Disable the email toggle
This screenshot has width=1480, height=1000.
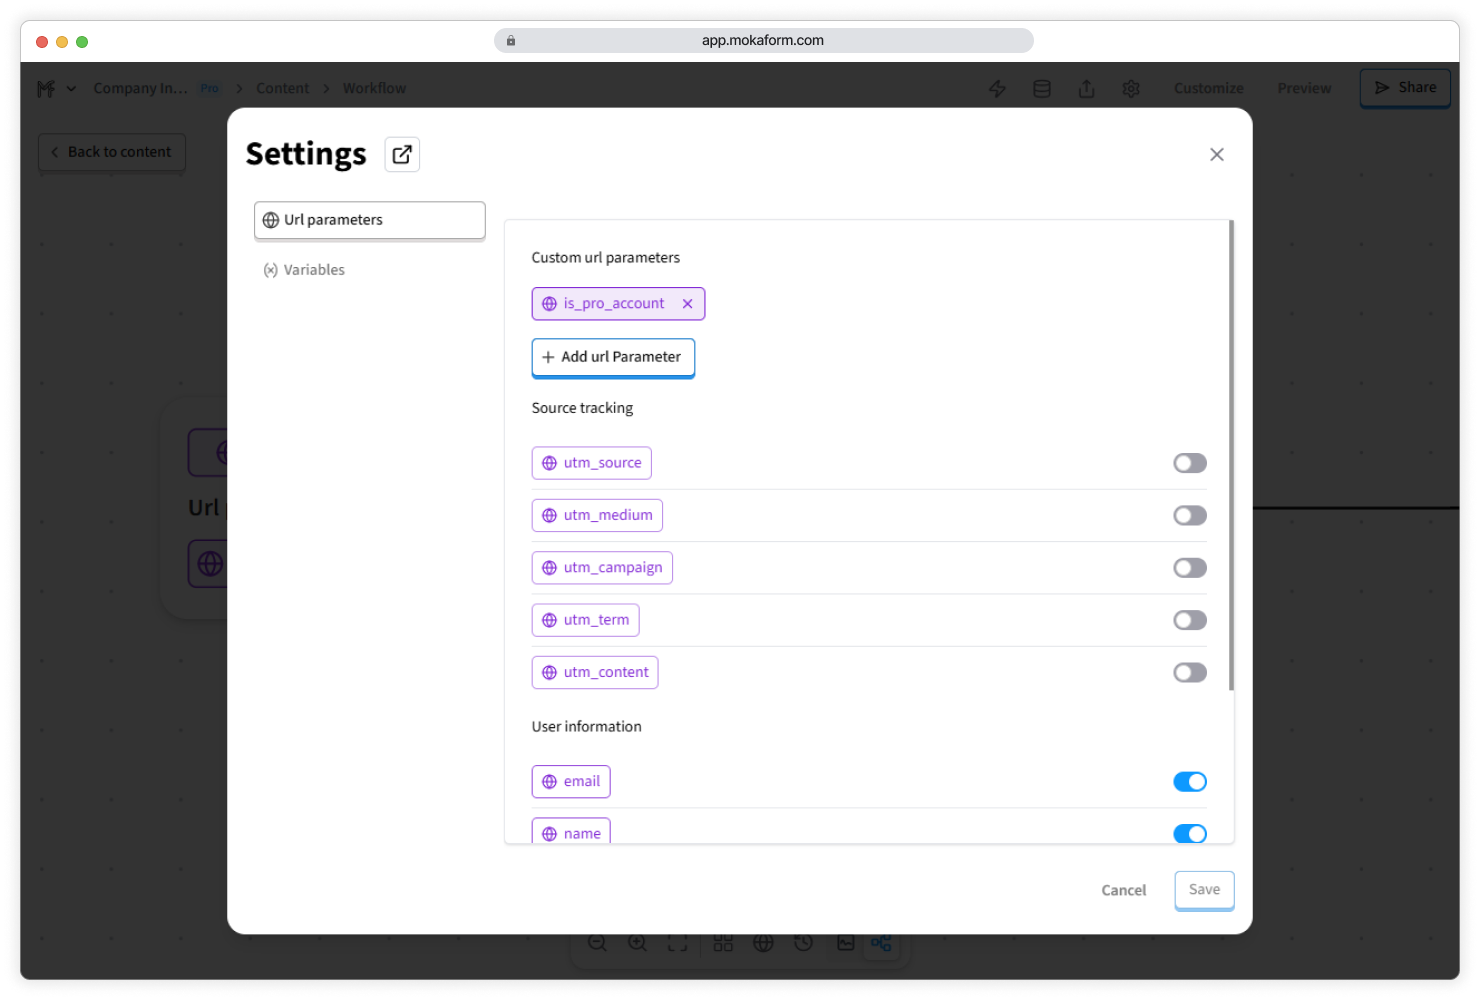(x=1190, y=782)
